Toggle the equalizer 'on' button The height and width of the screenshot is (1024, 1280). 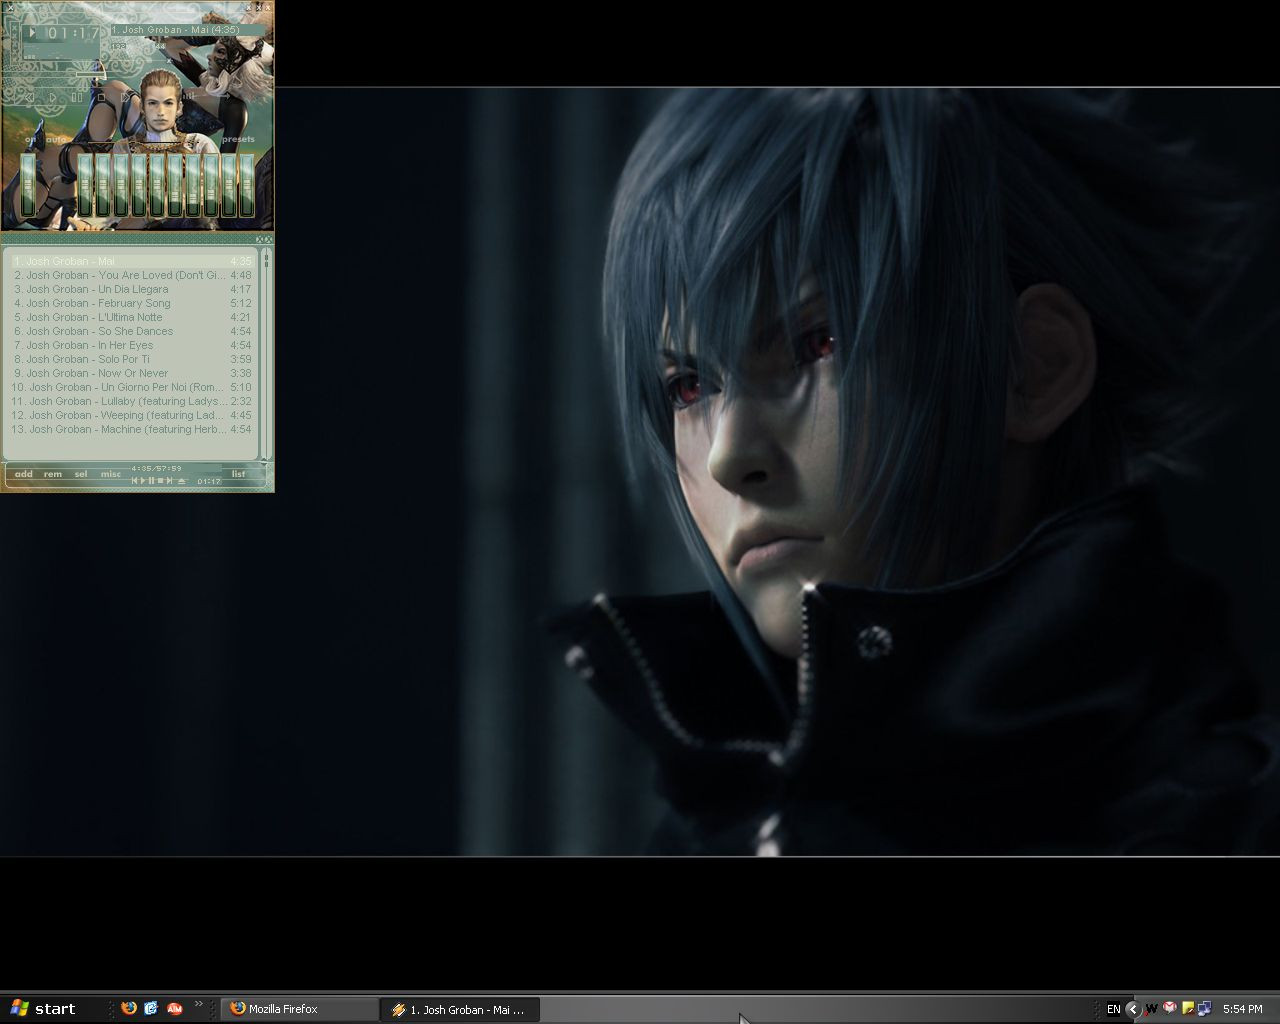[30, 140]
